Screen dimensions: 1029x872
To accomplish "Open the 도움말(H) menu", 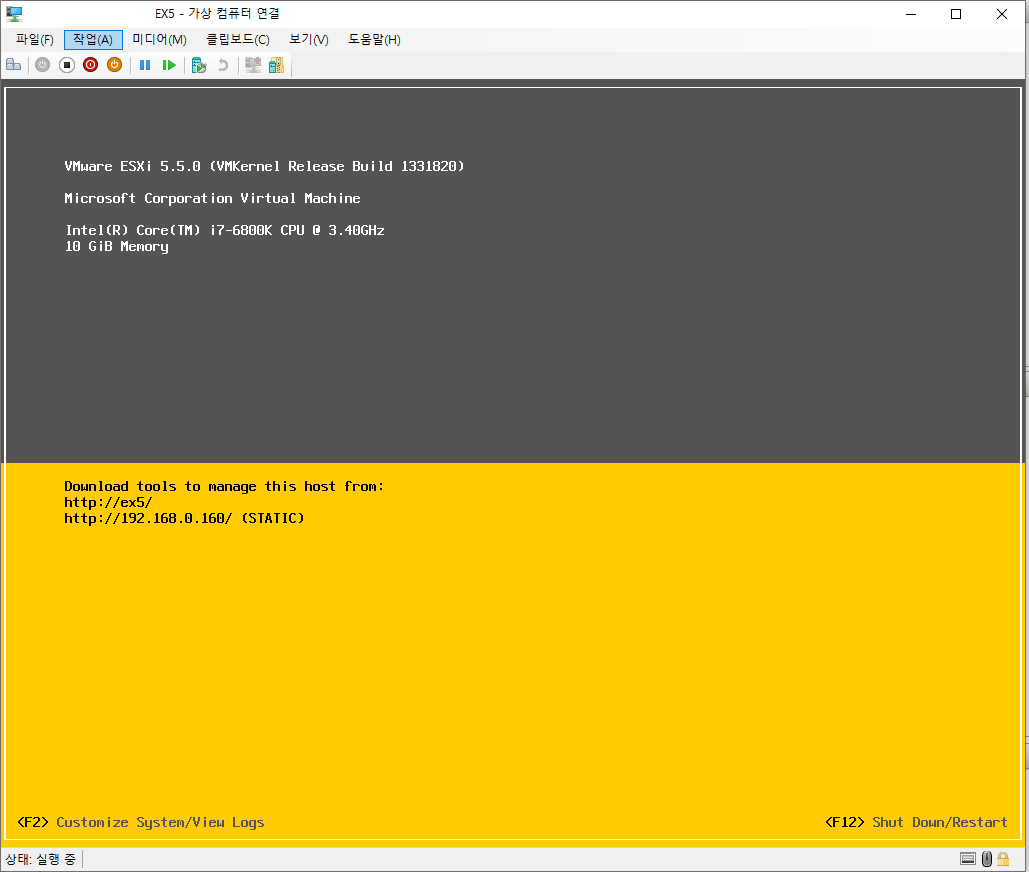I will pos(374,40).
